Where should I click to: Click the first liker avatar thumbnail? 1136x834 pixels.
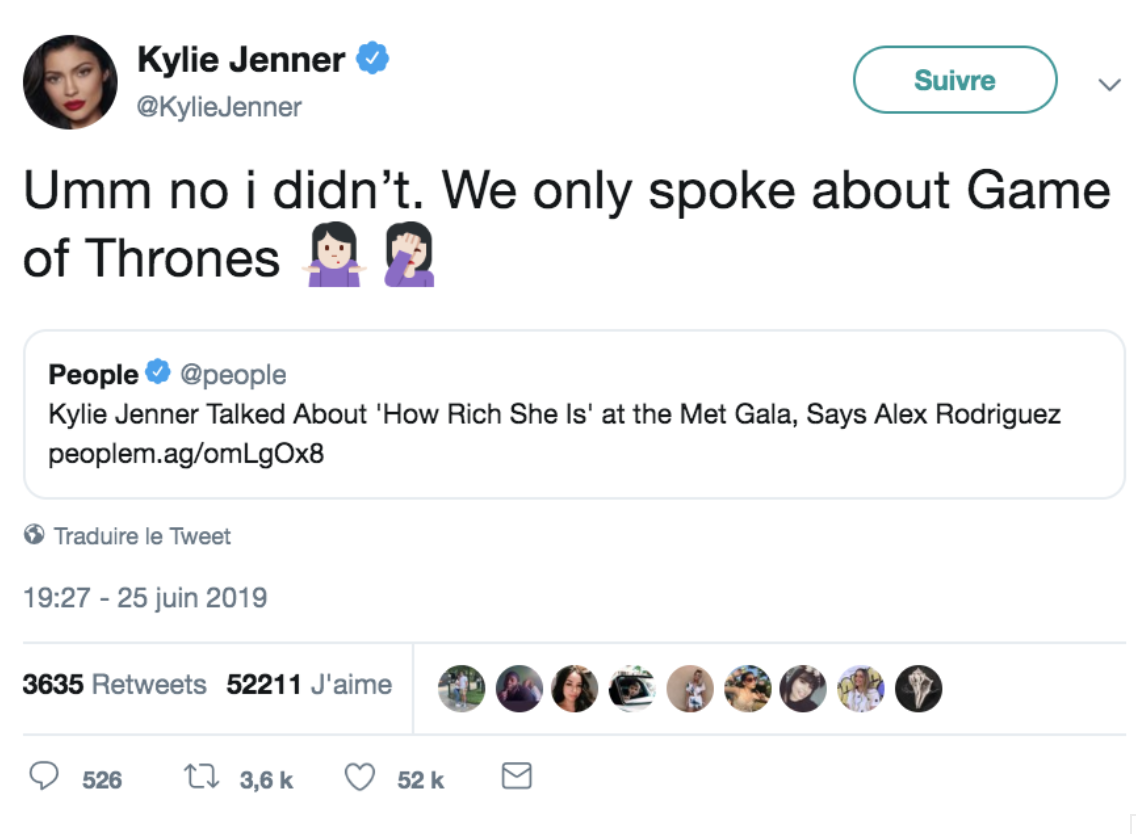[461, 689]
